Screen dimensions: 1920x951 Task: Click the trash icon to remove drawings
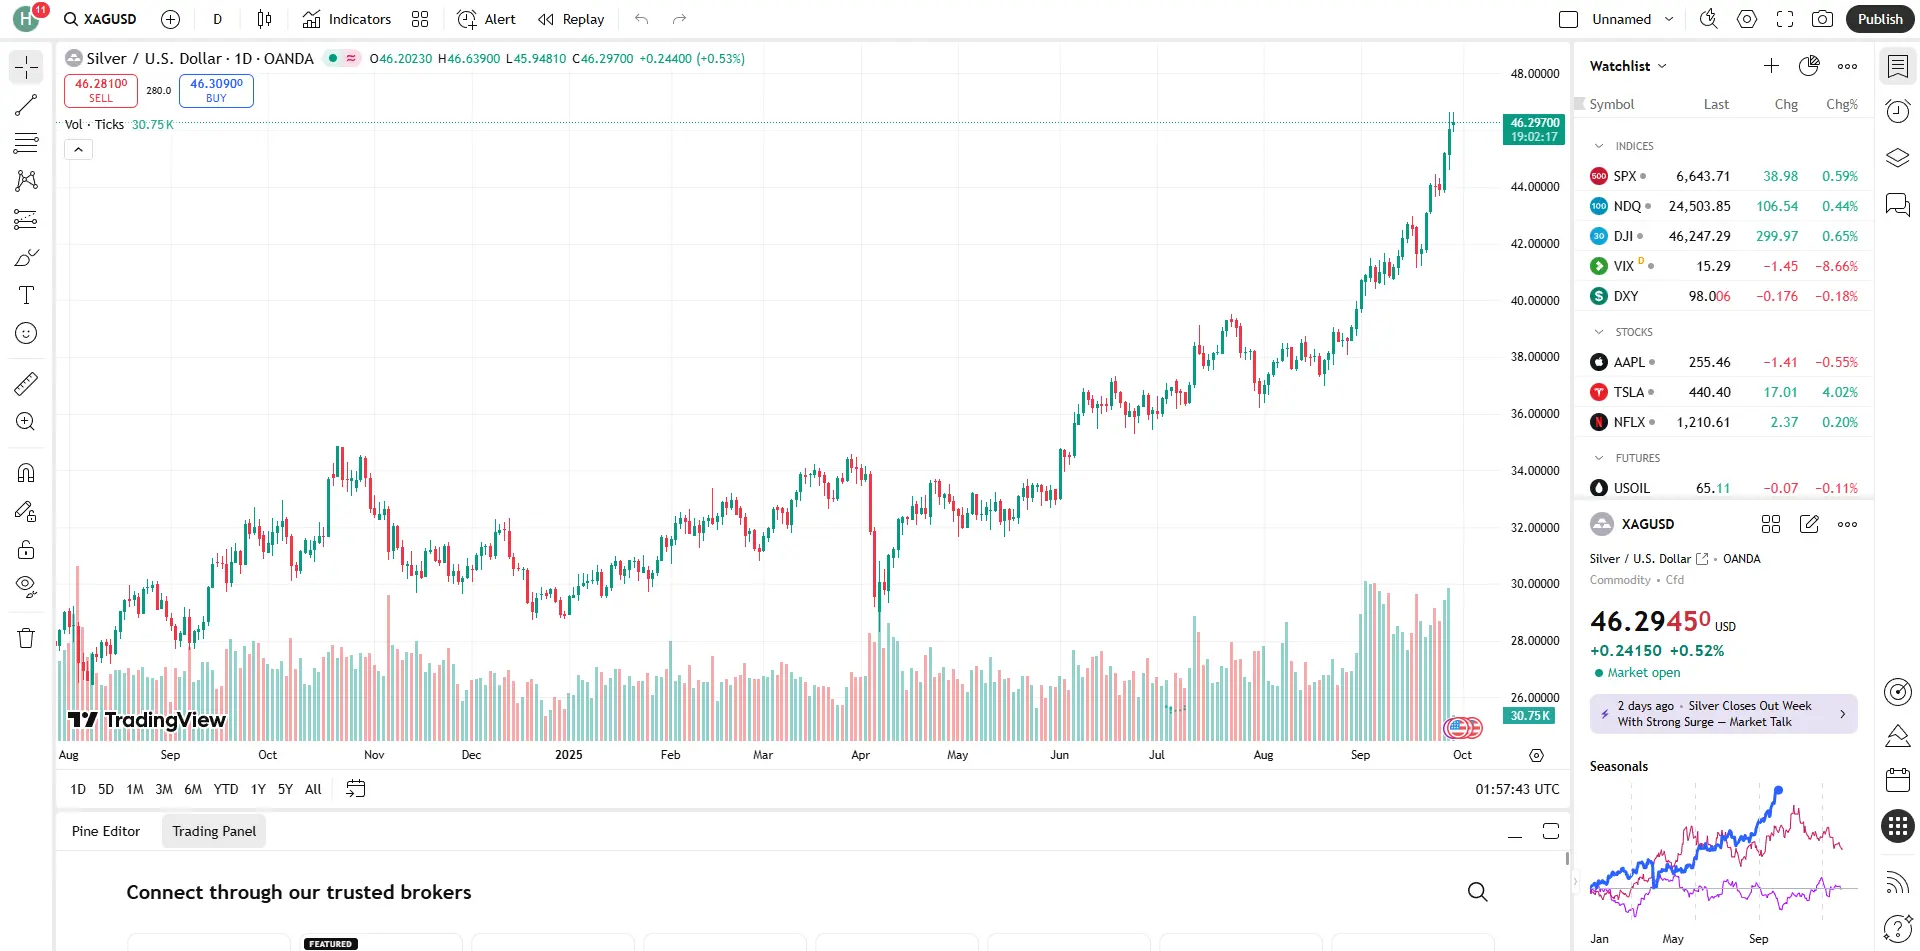(26, 638)
